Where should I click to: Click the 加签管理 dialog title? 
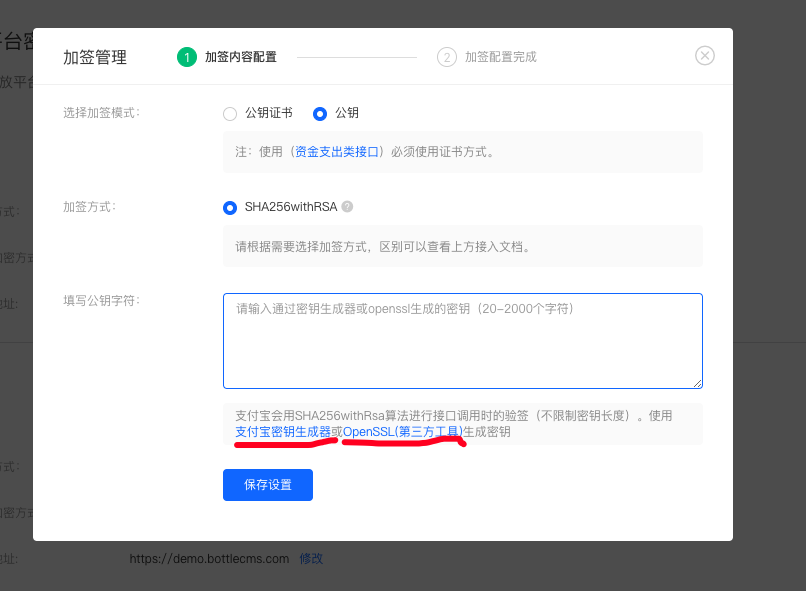click(x=95, y=58)
